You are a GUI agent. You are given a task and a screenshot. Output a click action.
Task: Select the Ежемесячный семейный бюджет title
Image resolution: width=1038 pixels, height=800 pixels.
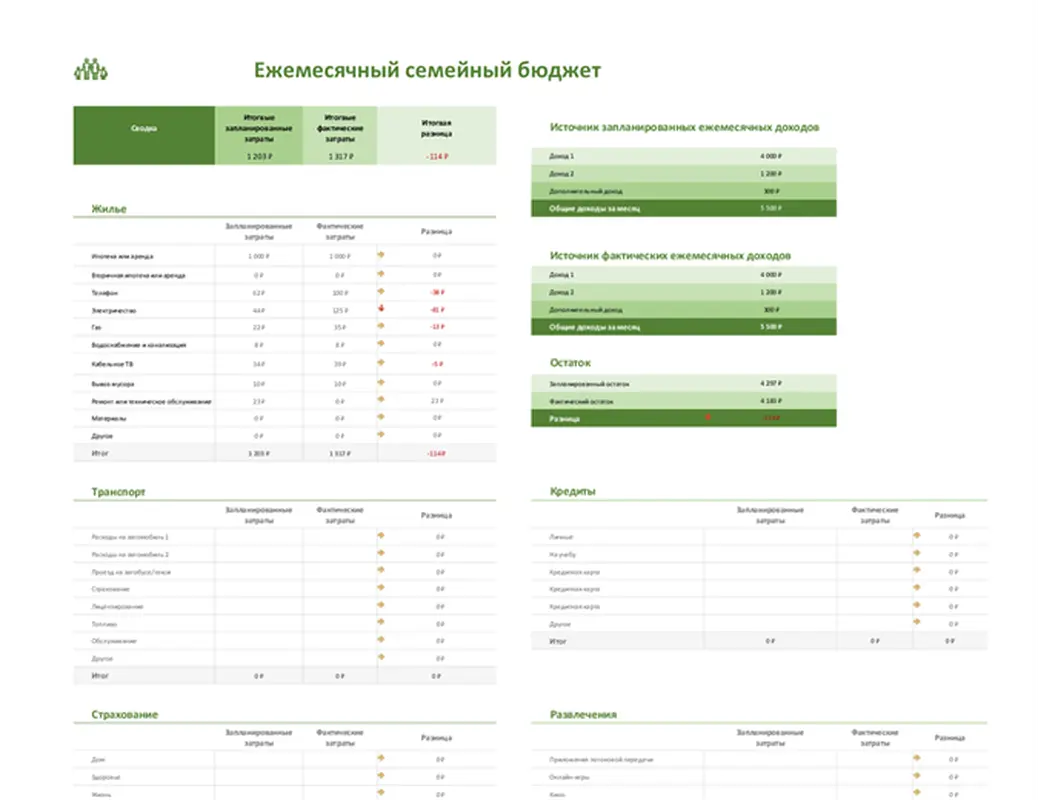(427, 70)
